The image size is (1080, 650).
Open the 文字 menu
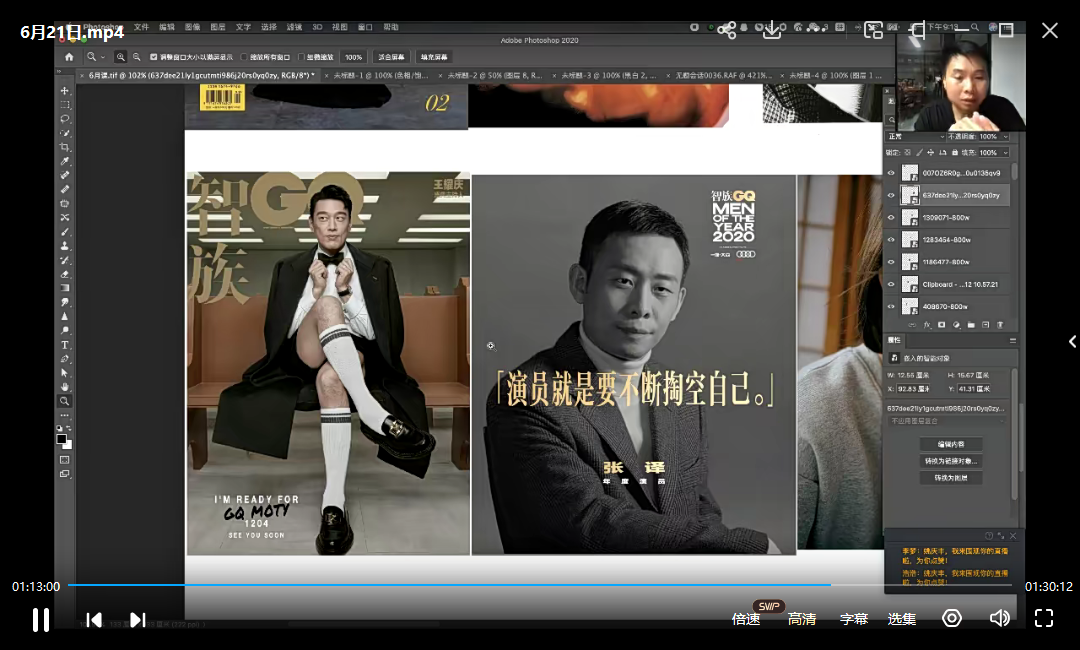243,27
